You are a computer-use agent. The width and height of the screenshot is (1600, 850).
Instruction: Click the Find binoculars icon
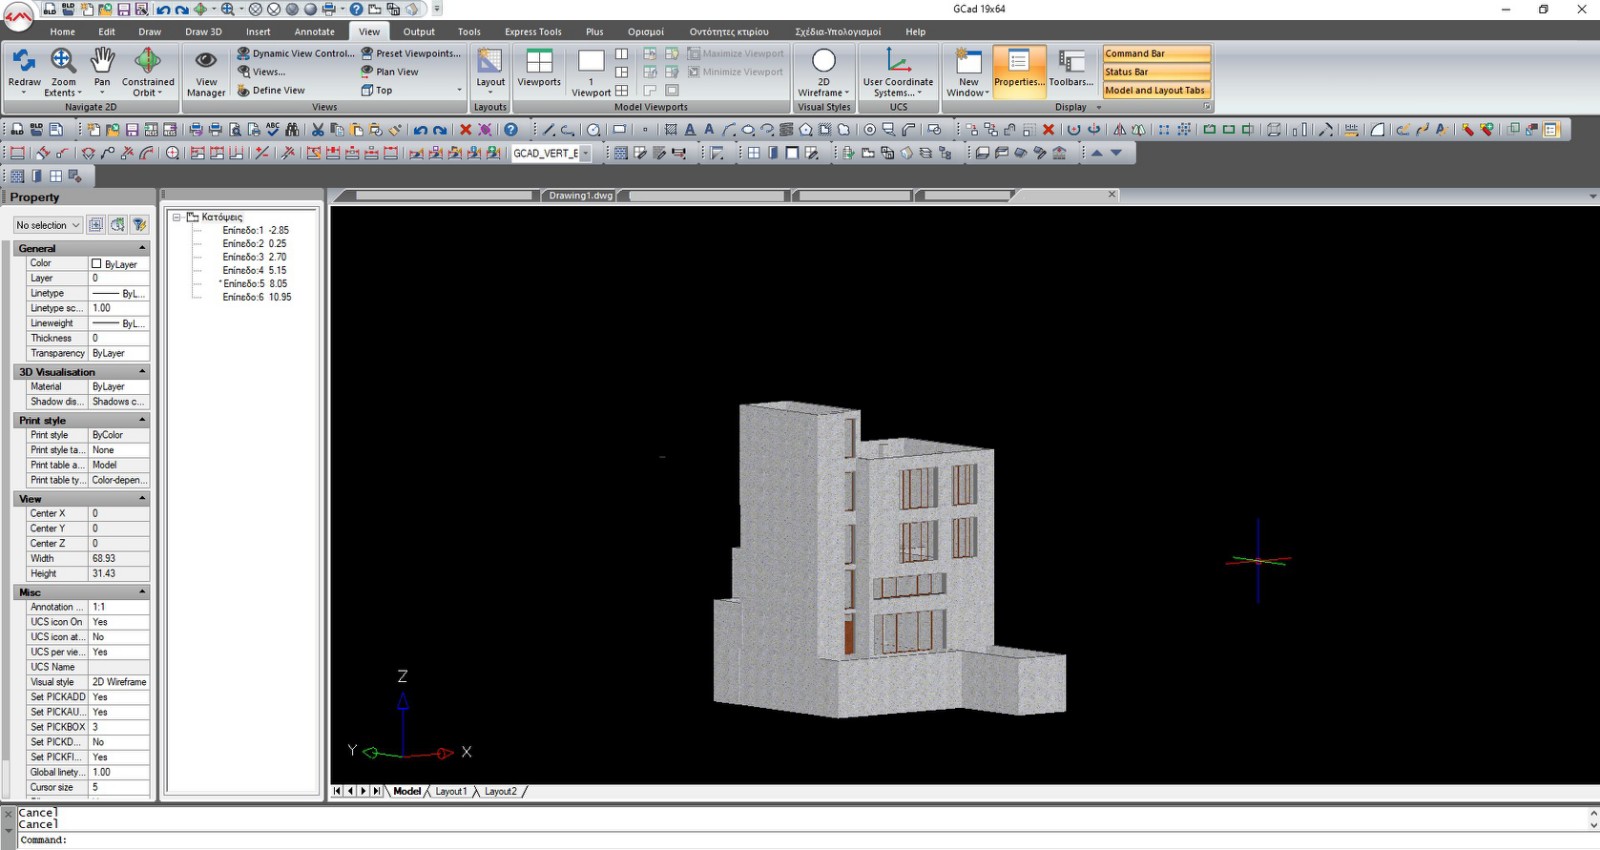[x=292, y=129]
